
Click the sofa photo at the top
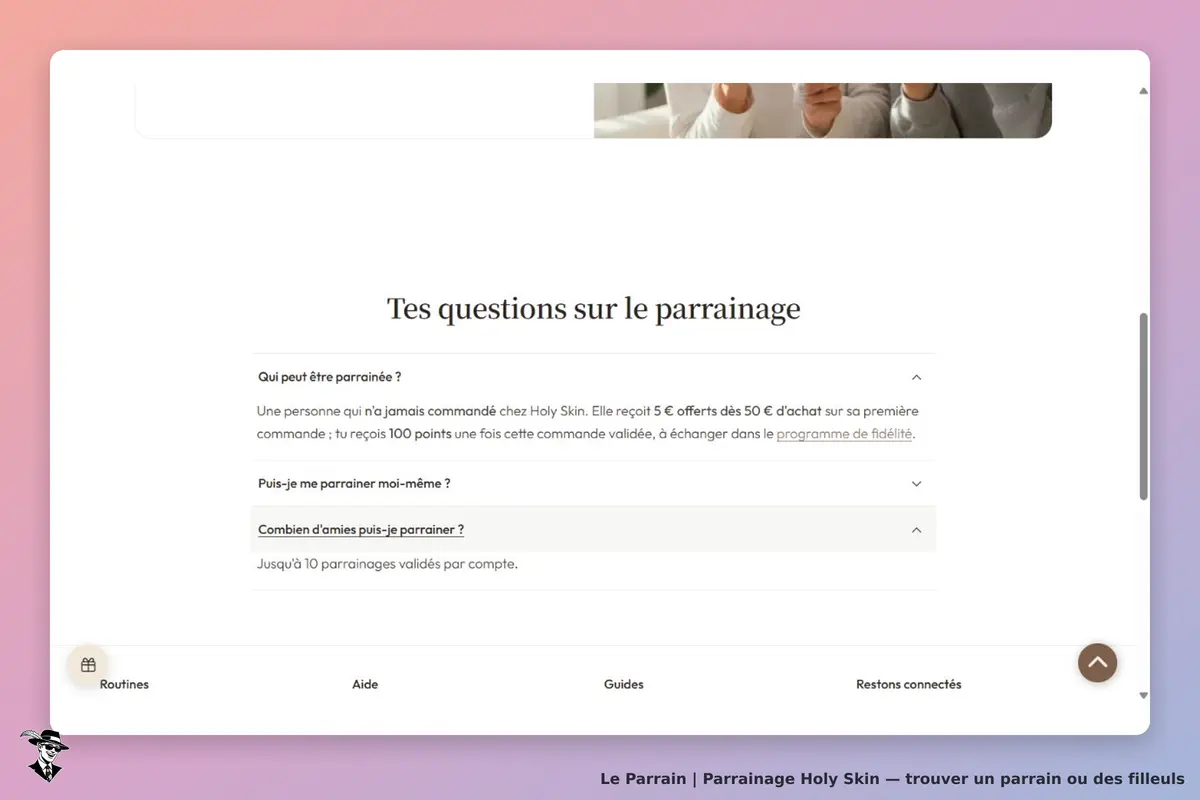[x=823, y=110]
